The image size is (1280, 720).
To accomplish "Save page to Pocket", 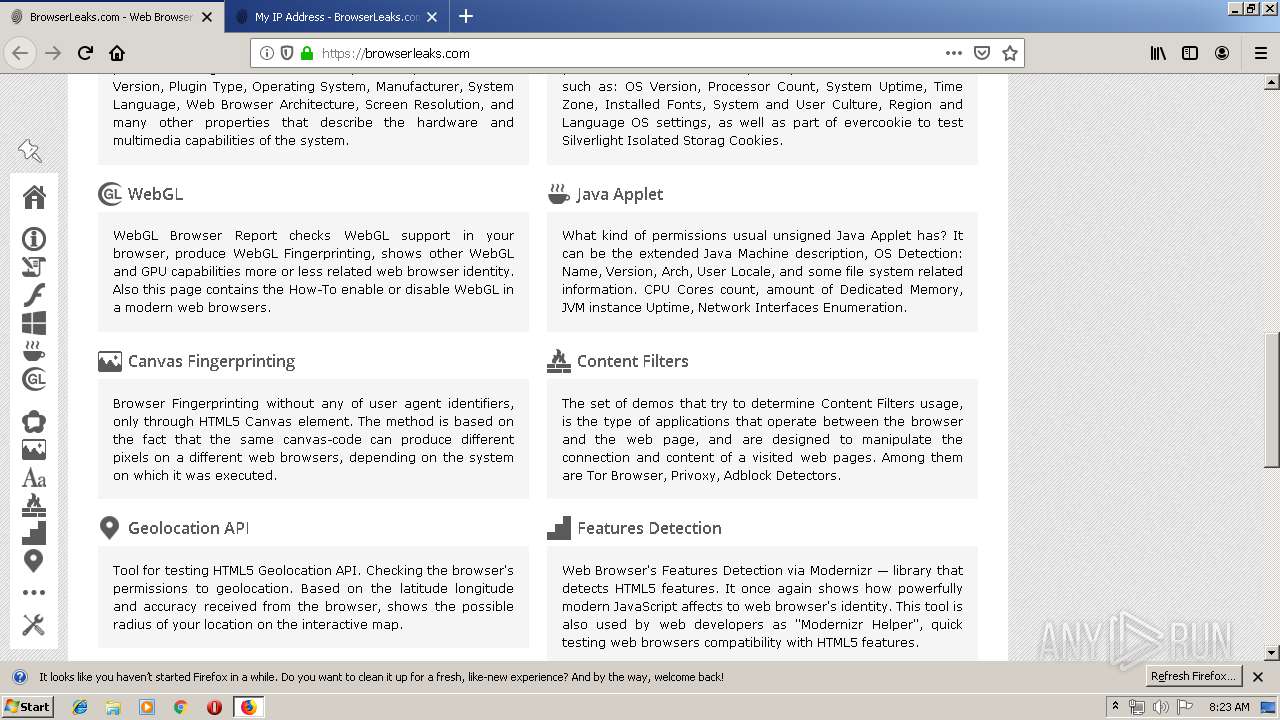I will [x=982, y=53].
